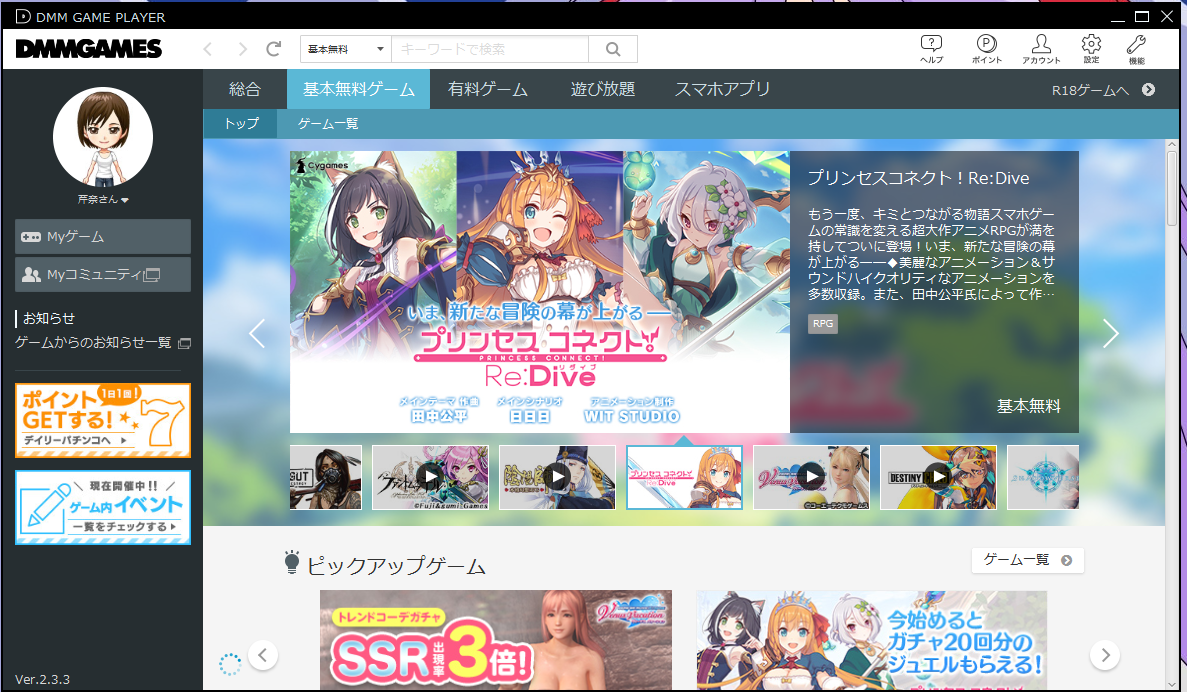
Task: Select the Princess Connect carousel thumbnail
Action: [x=684, y=477]
